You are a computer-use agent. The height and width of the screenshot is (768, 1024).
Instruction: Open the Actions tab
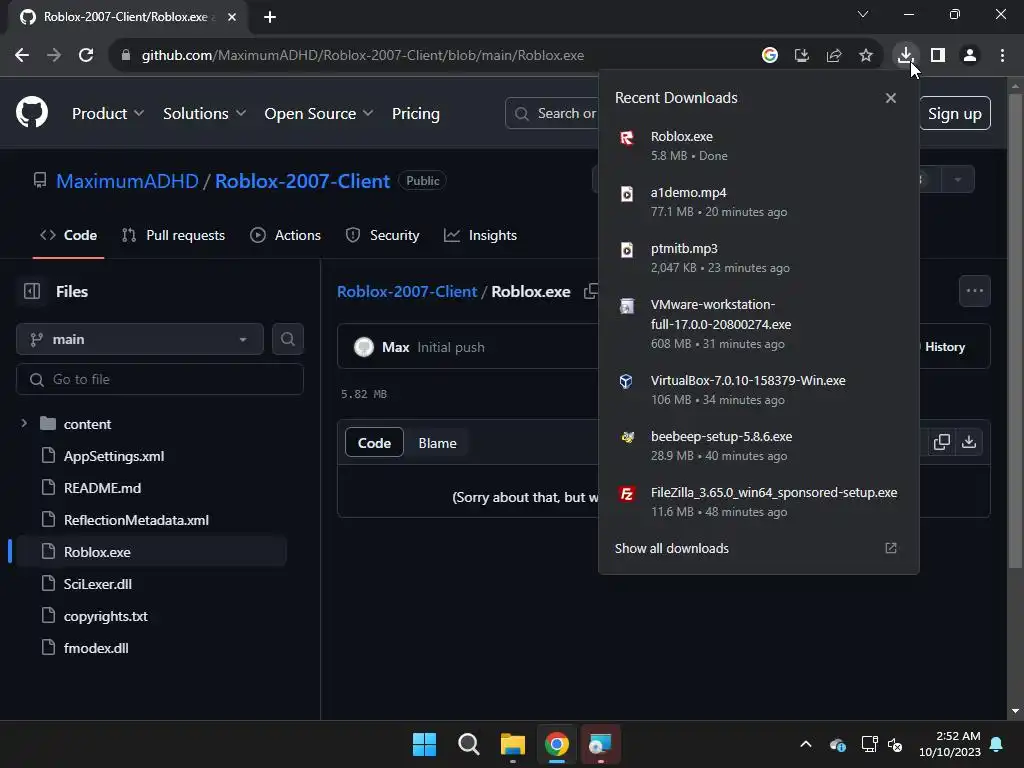tap(285, 235)
